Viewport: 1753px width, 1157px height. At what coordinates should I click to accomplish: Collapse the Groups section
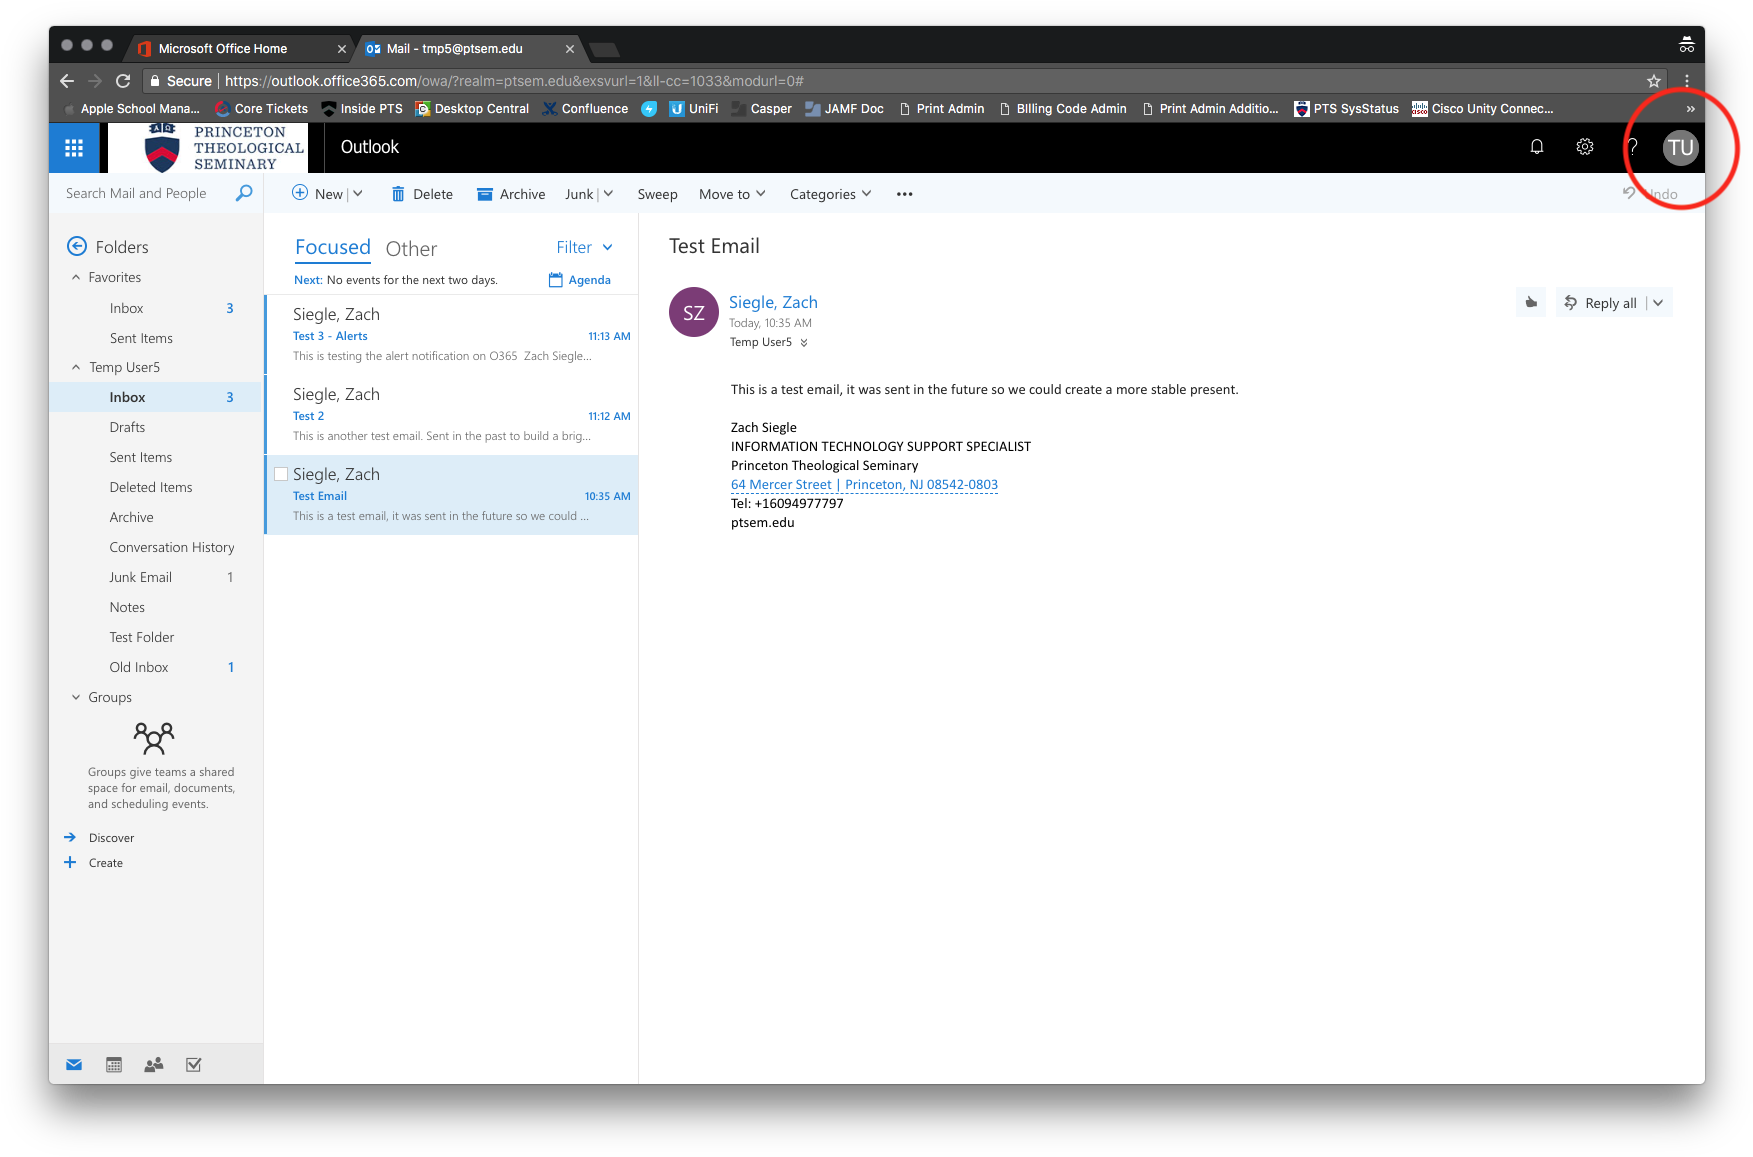(76, 697)
